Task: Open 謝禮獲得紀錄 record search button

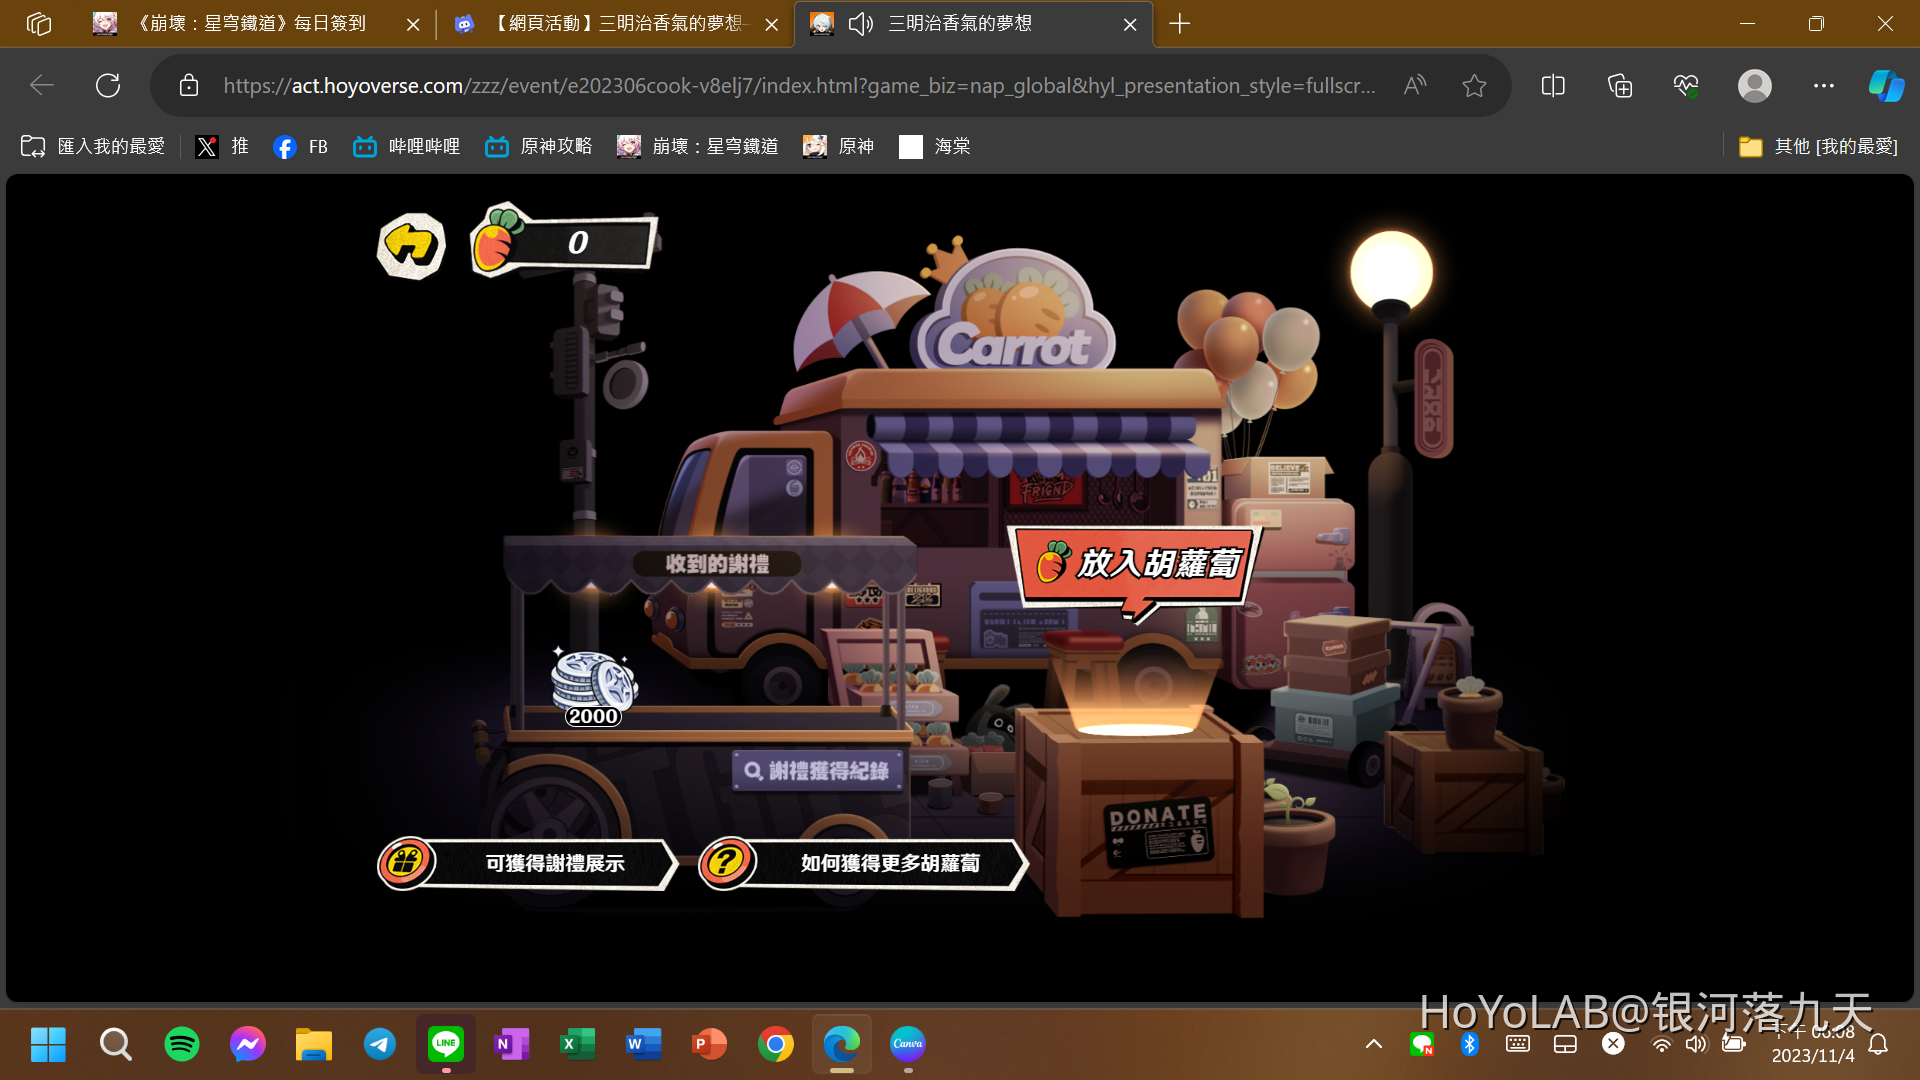Action: (x=817, y=771)
